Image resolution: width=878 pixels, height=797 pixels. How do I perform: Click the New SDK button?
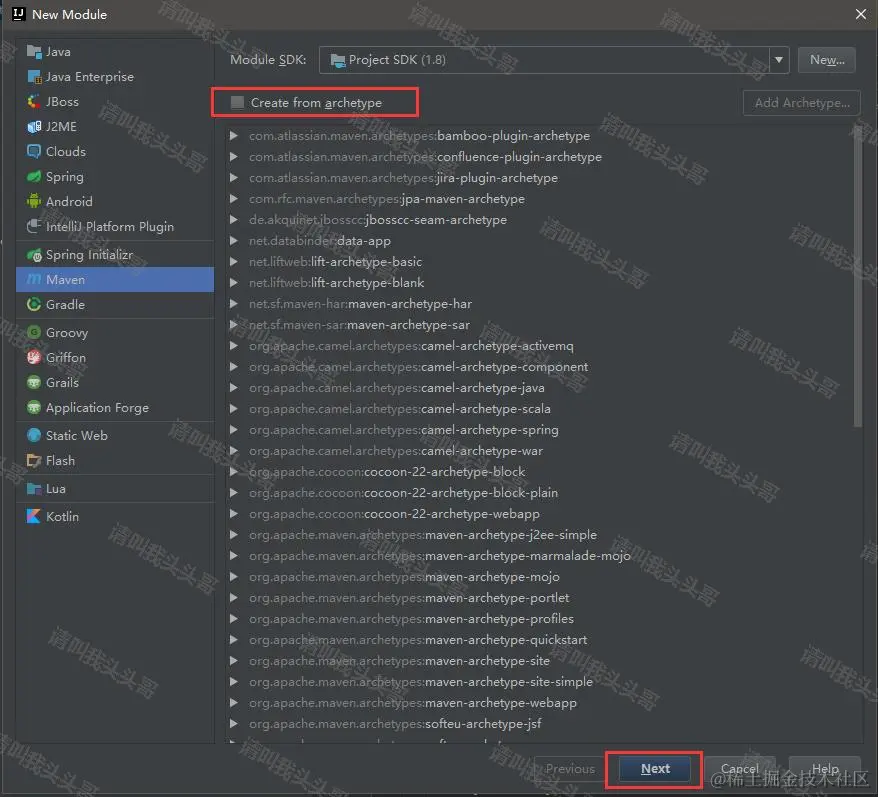[x=826, y=59]
